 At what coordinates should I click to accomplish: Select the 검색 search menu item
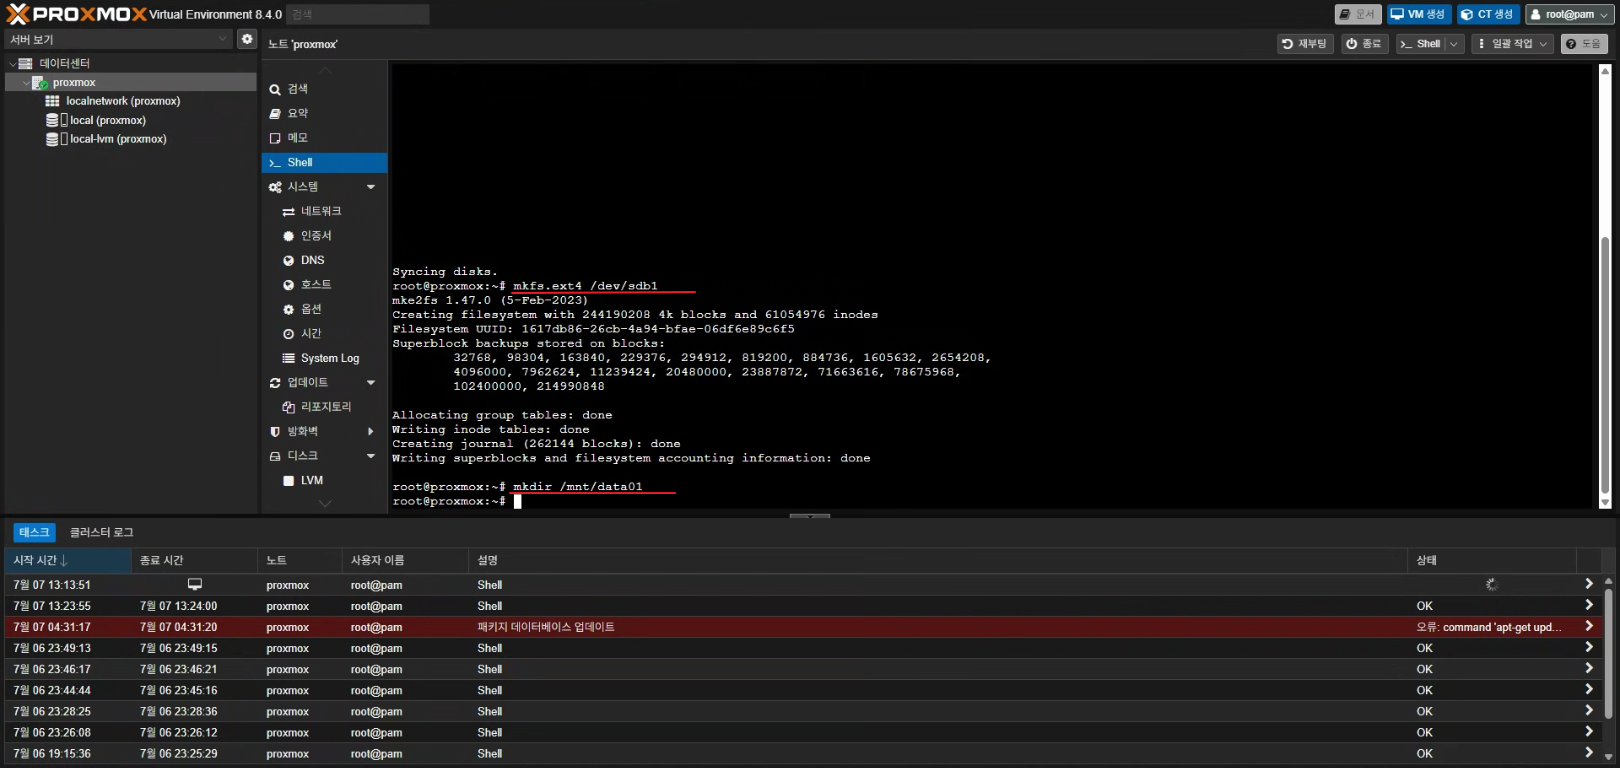click(324, 89)
